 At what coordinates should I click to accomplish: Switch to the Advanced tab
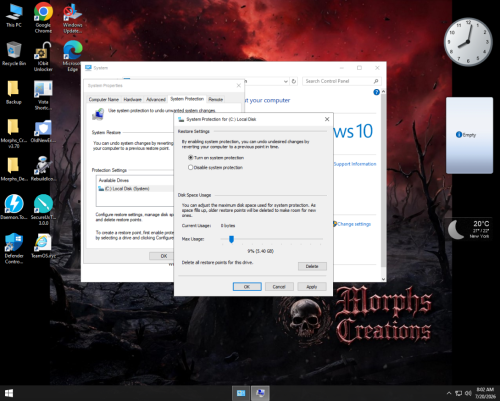point(156,99)
